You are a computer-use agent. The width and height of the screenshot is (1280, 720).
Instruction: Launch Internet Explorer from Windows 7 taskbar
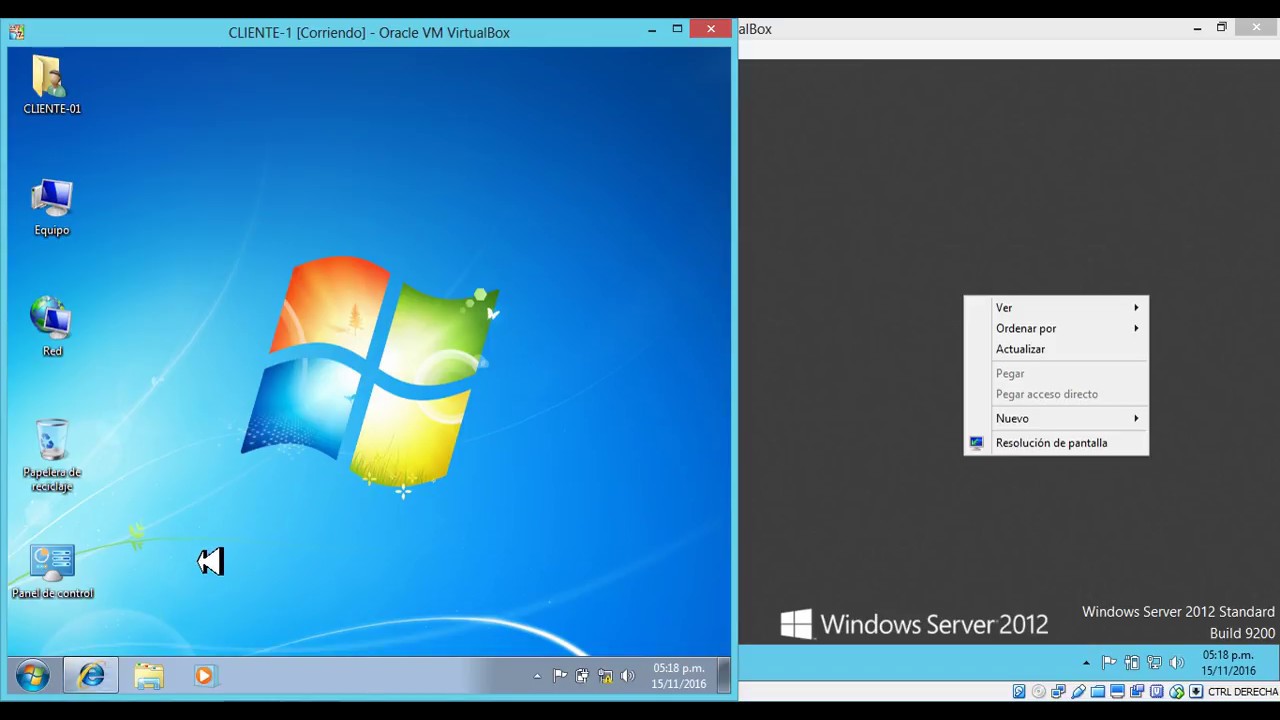pos(91,676)
